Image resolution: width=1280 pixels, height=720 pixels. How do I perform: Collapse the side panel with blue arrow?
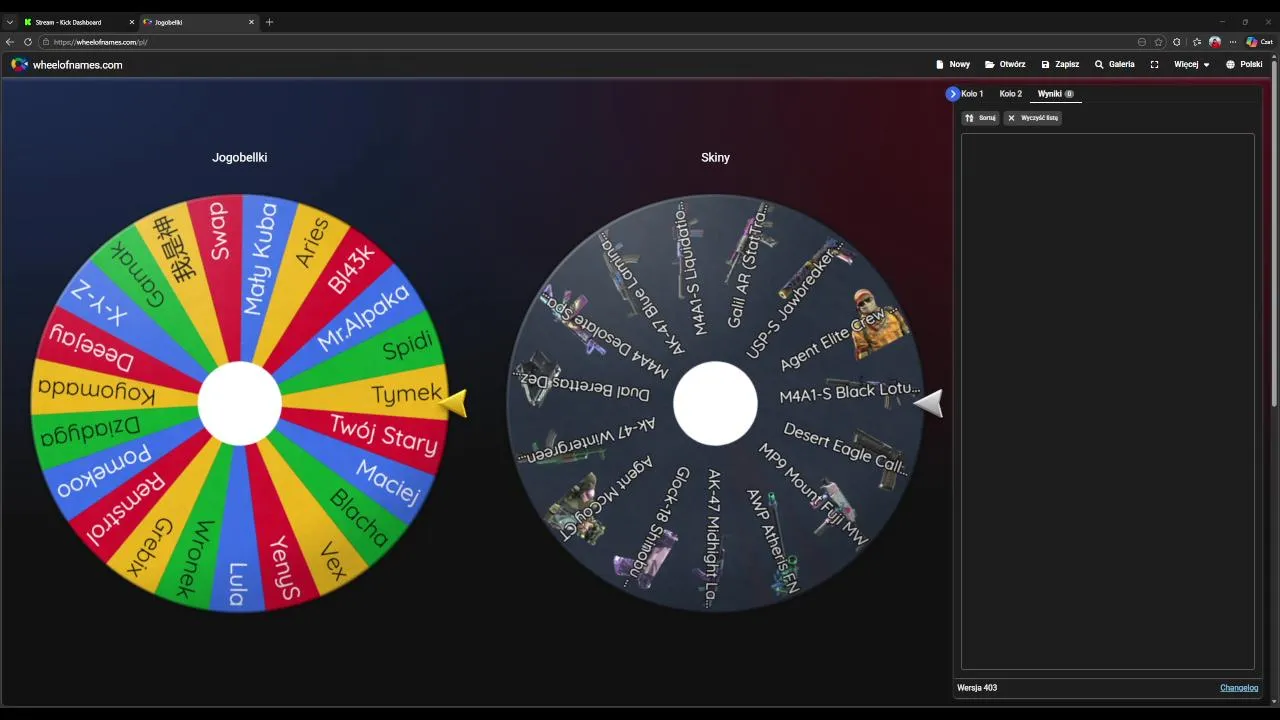(x=952, y=94)
